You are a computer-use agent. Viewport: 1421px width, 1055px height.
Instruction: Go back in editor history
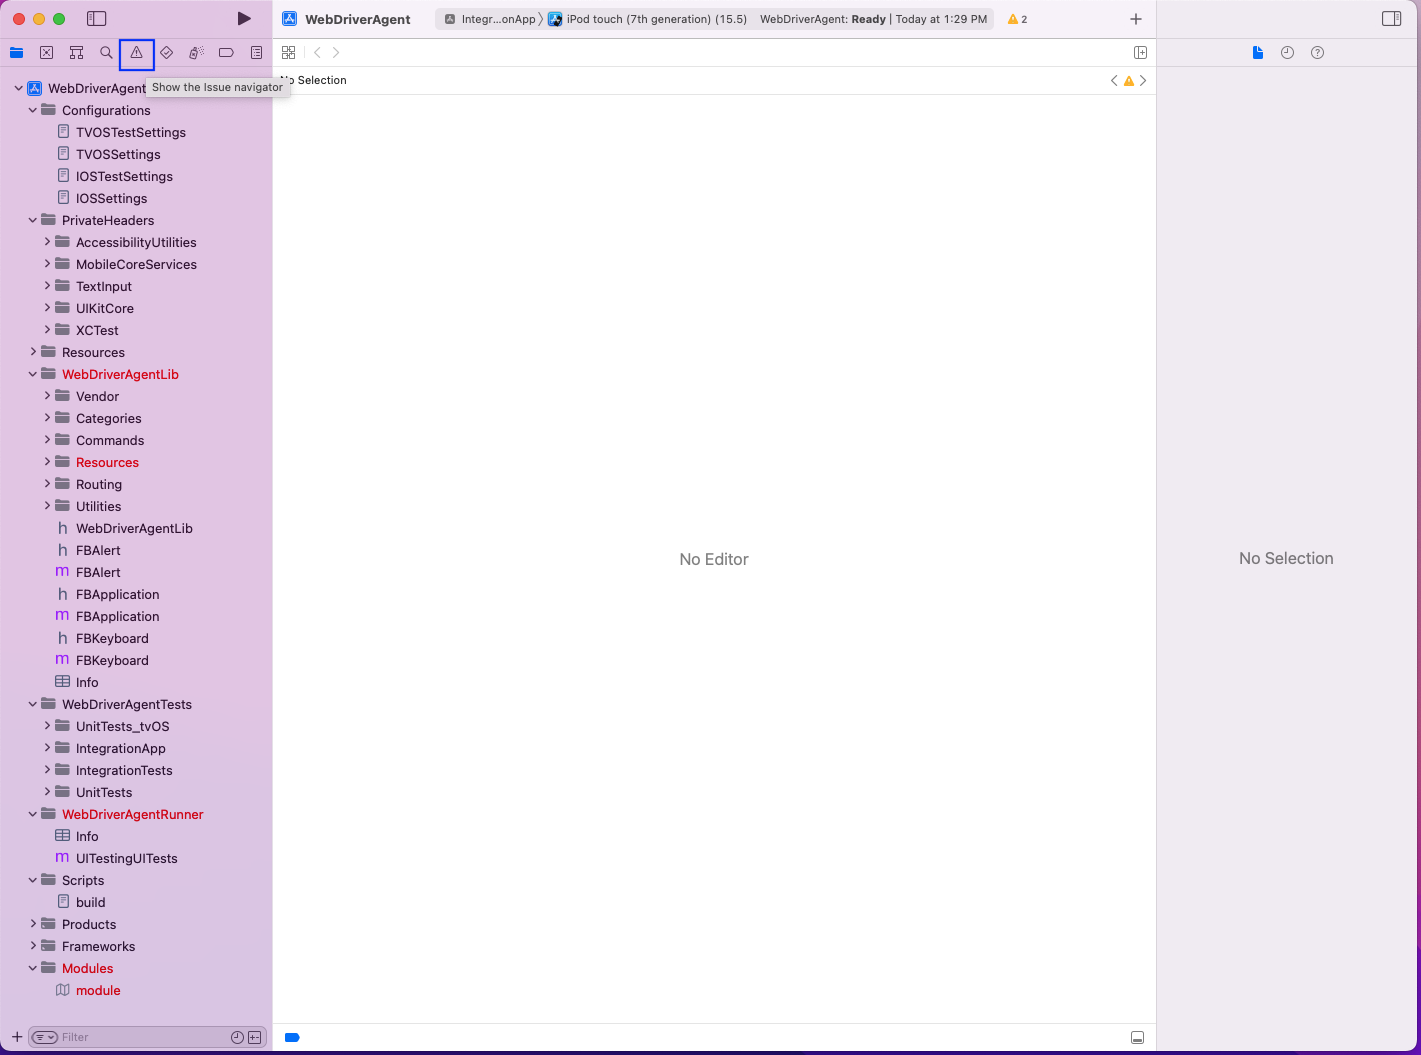(317, 53)
